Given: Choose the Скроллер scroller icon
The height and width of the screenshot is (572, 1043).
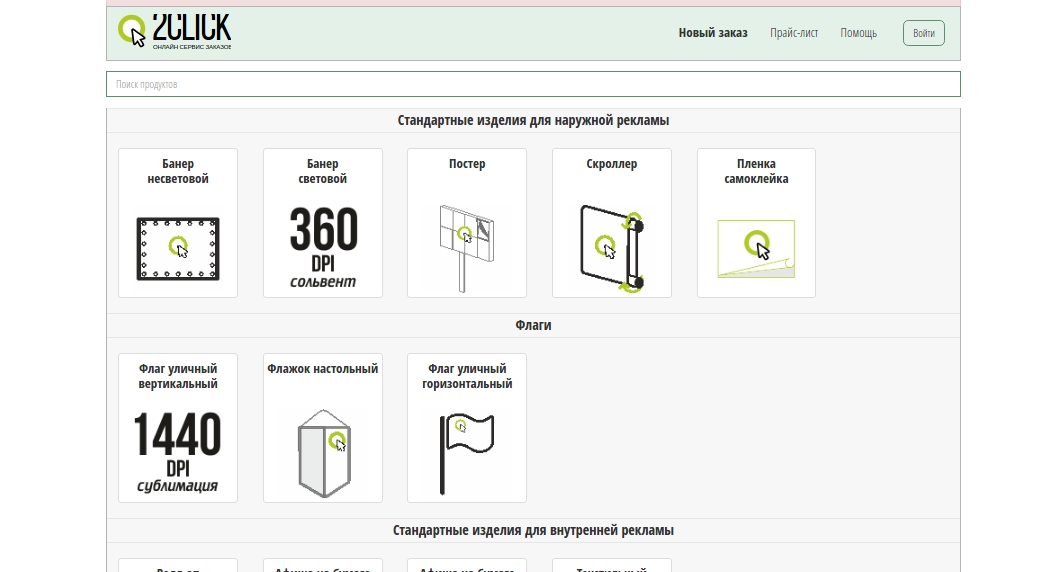Looking at the screenshot, I should (x=612, y=249).
